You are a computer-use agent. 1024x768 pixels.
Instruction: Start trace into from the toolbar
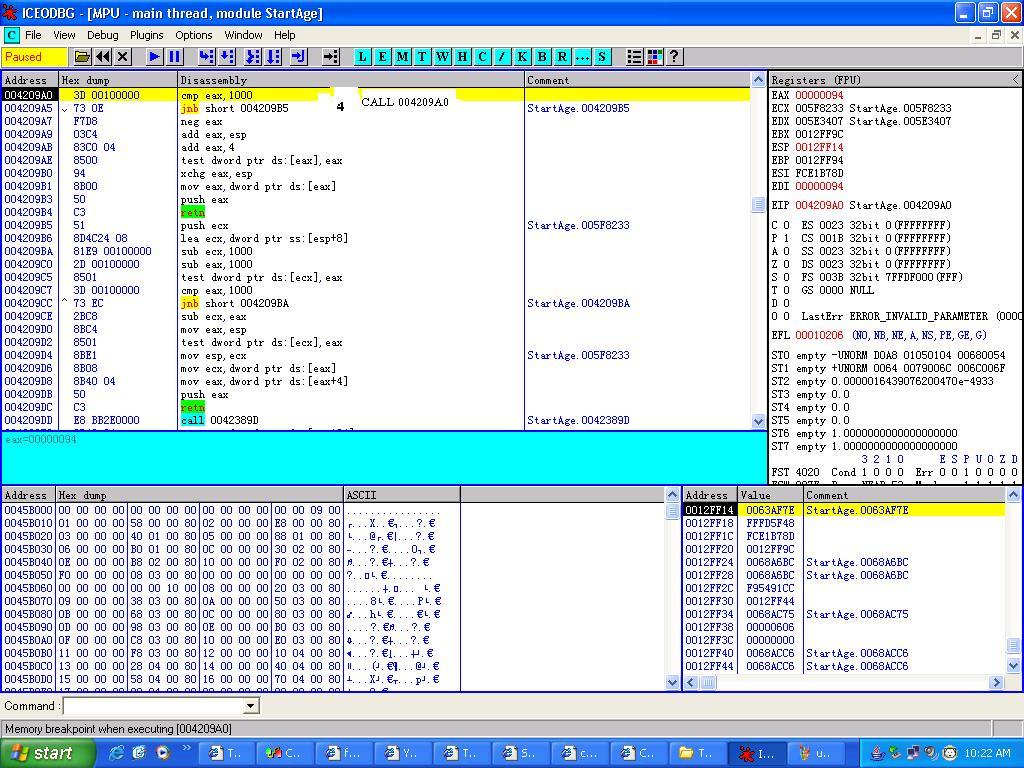point(253,57)
